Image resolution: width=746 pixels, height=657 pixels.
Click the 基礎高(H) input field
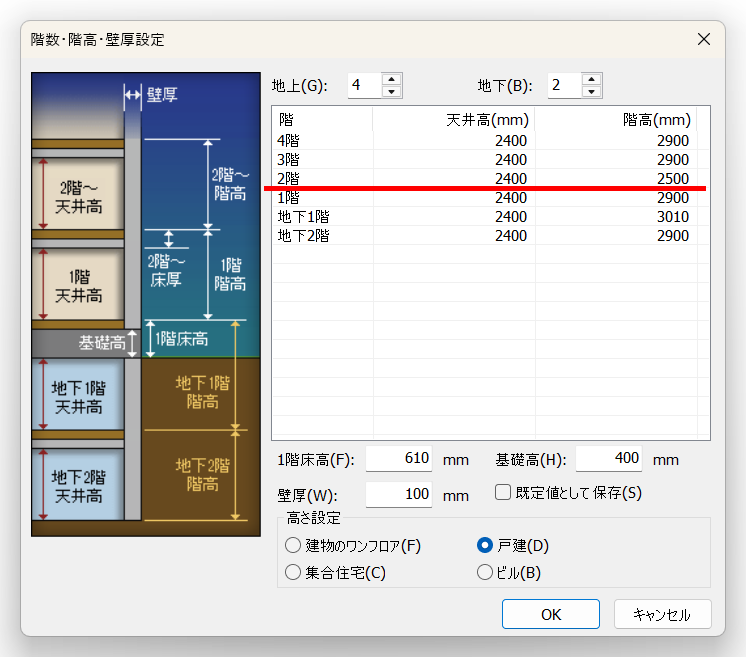[x=607, y=459]
